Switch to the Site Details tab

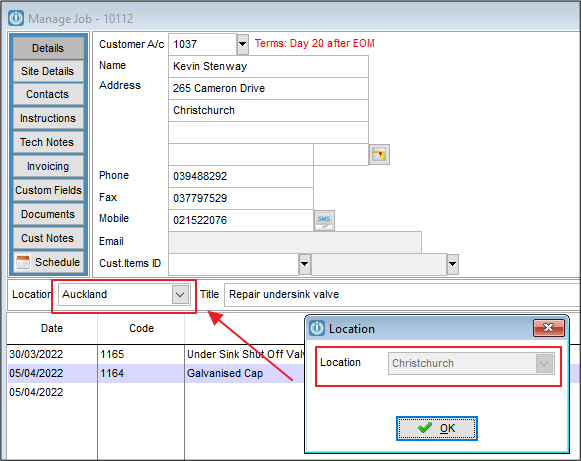click(48, 71)
